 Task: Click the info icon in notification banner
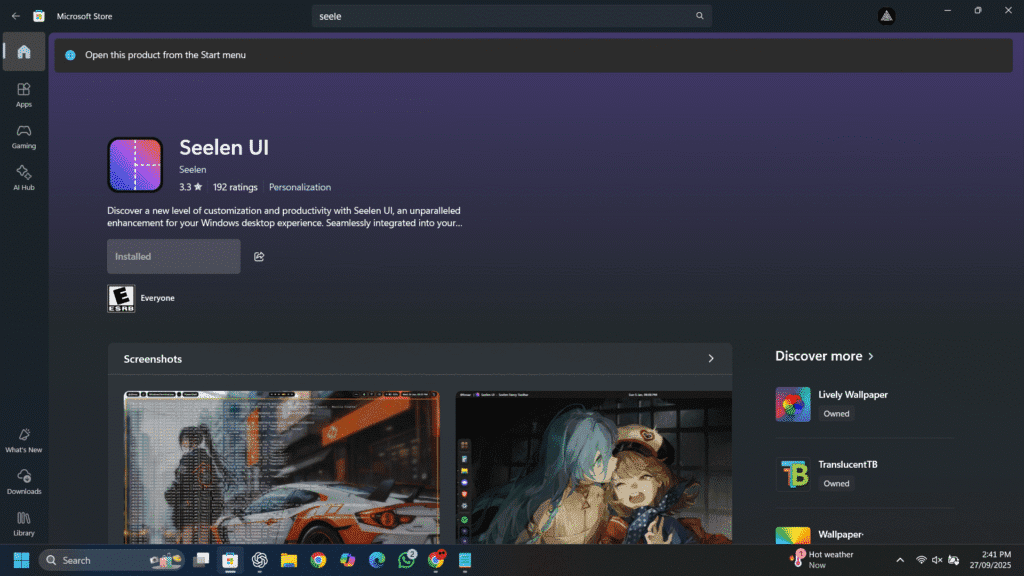coord(71,56)
